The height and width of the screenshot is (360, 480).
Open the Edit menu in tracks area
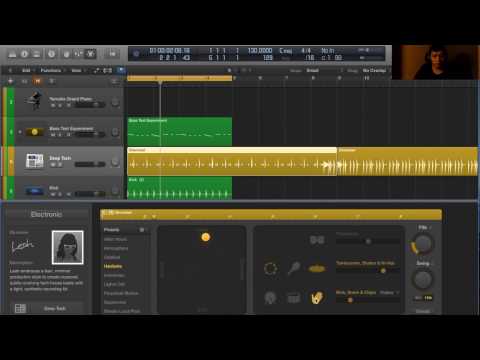tap(26, 70)
